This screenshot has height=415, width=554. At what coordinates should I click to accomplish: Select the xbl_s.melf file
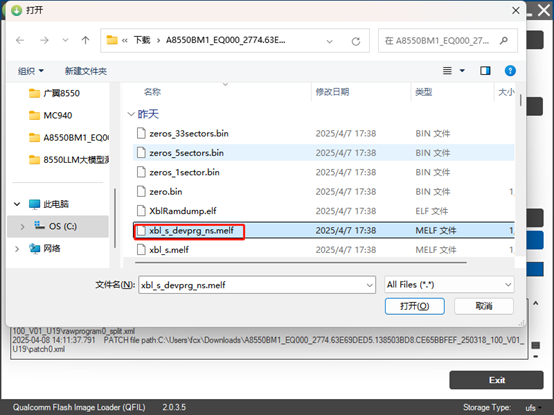324,250
